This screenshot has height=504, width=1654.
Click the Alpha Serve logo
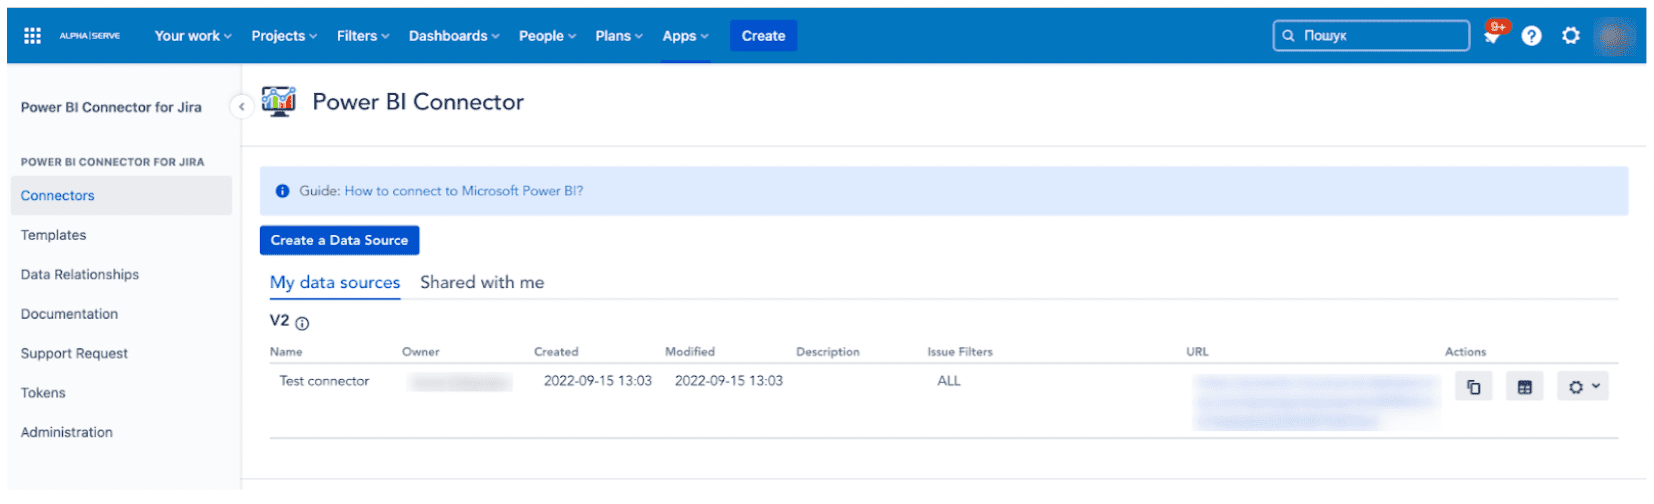pos(89,36)
